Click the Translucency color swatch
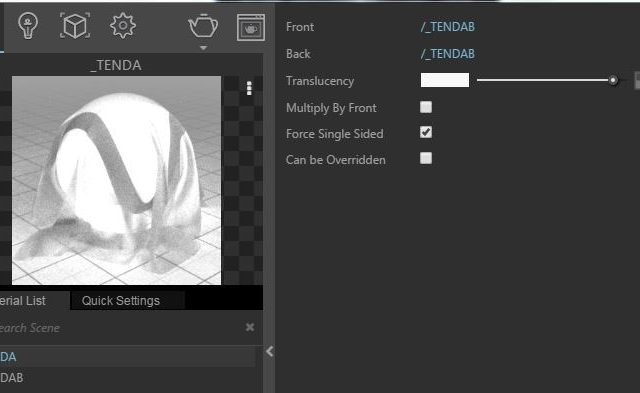640x393 pixels. (x=444, y=80)
